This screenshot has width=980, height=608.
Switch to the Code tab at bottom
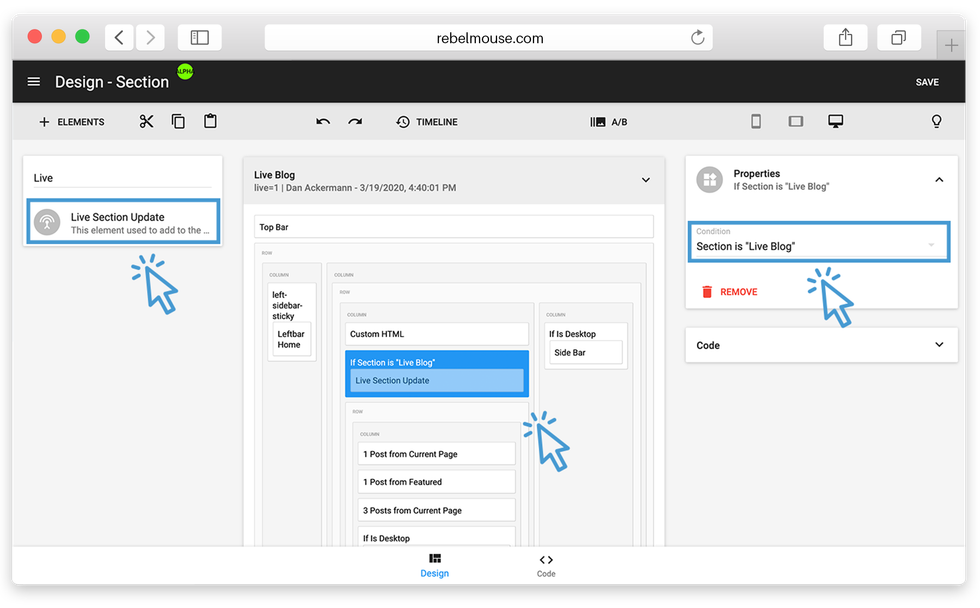[x=546, y=565]
